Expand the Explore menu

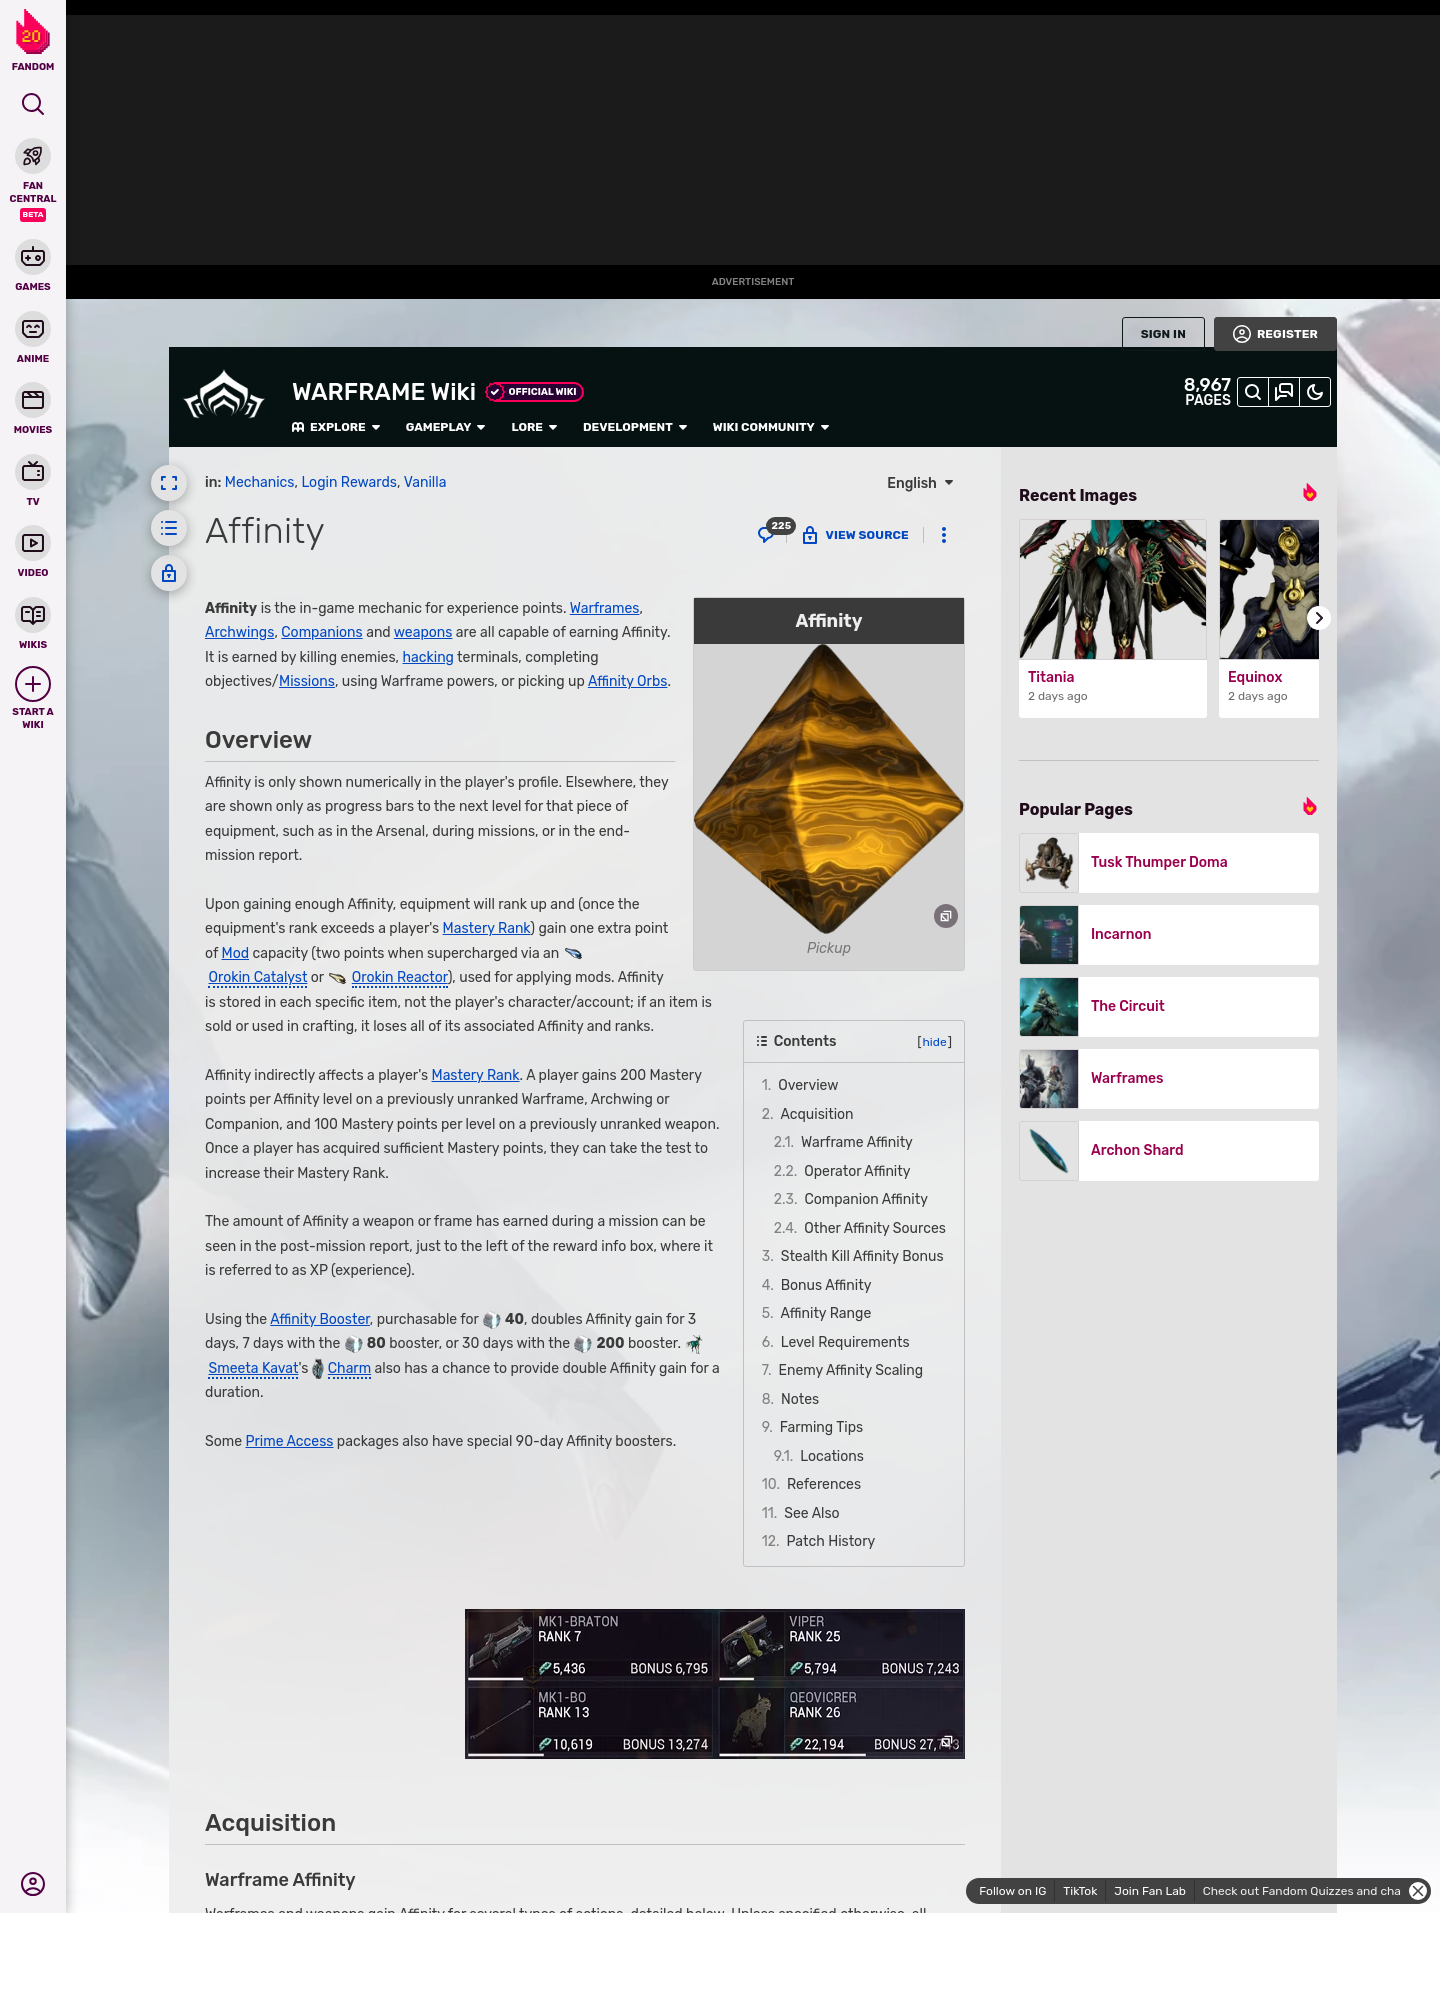336,427
